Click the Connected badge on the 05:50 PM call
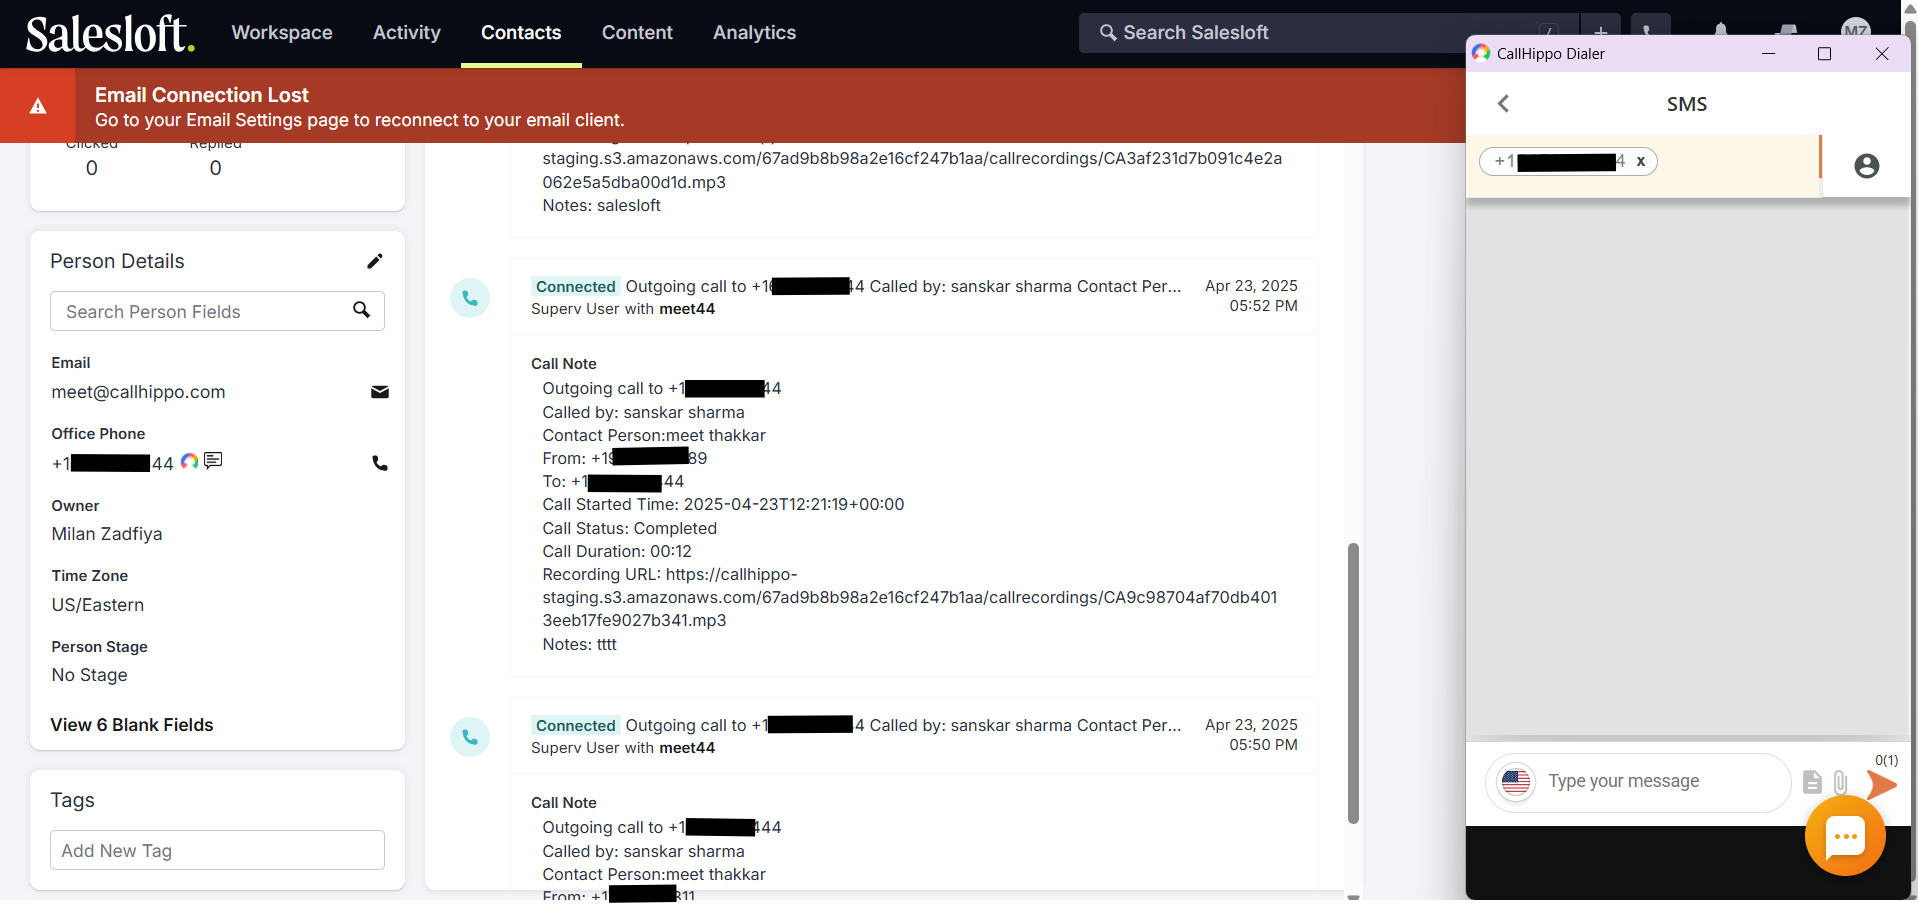1918x904 pixels. click(576, 726)
